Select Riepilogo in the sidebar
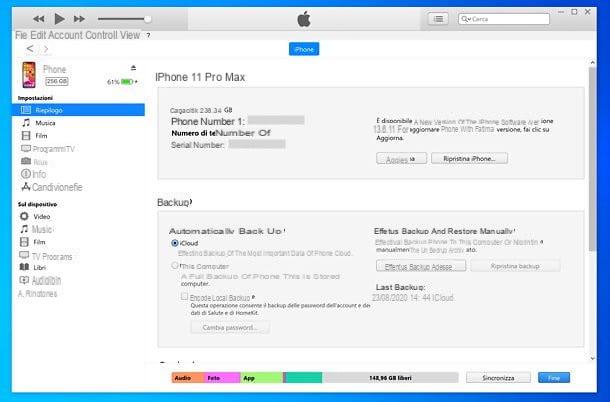The width and height of the screenshot is (610, 402). [x=78, y=110]
